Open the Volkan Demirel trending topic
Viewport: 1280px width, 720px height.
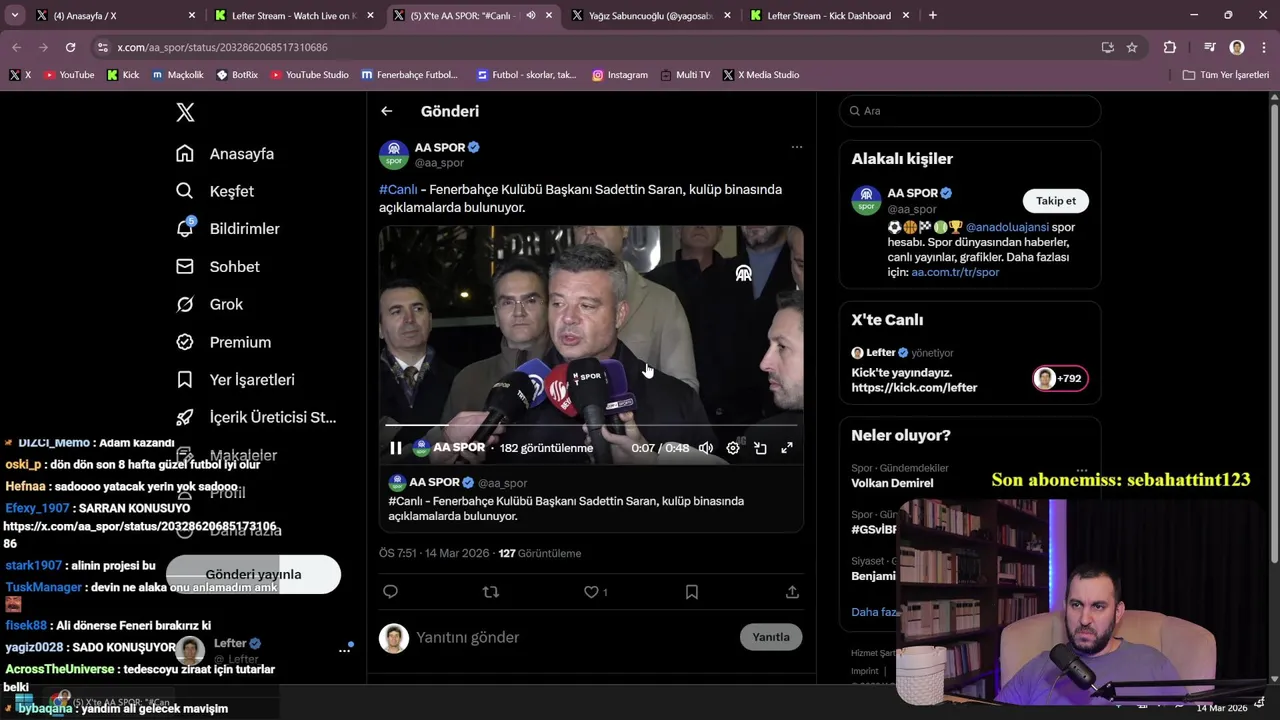pos(892,483)
